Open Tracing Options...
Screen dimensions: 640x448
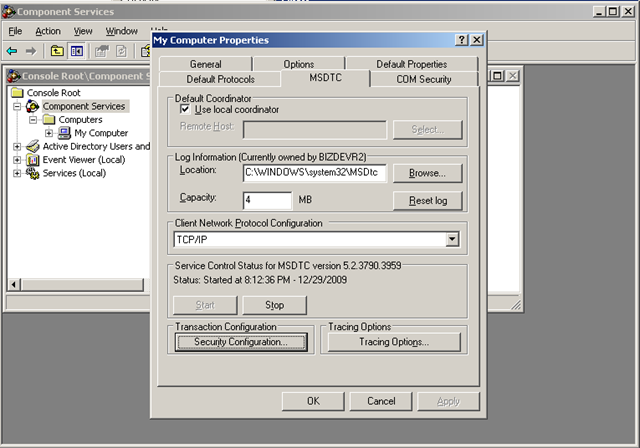[x=394, y=342]
